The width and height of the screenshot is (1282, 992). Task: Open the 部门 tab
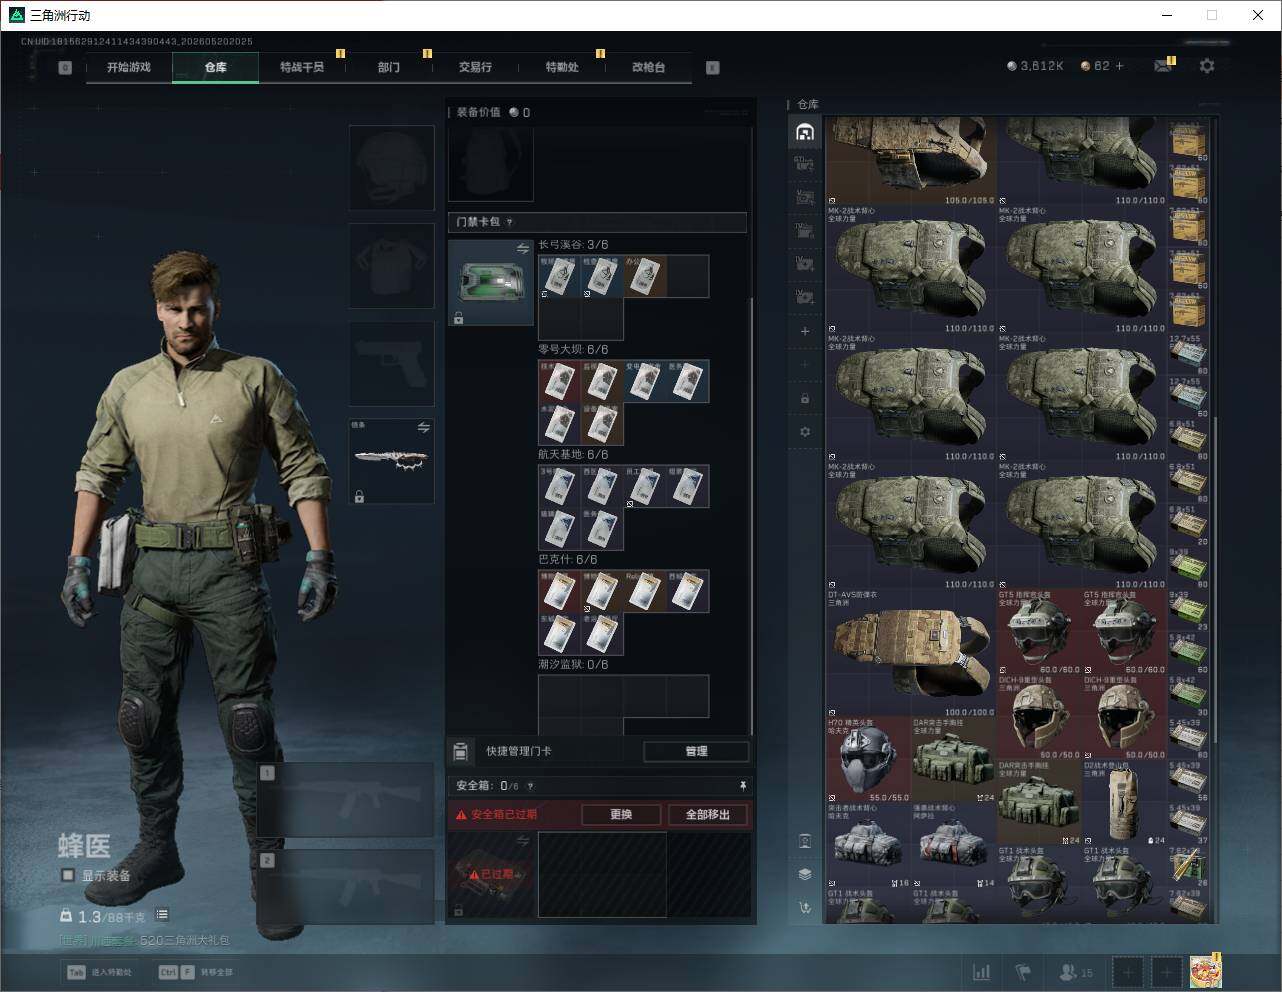coord(389,67)
